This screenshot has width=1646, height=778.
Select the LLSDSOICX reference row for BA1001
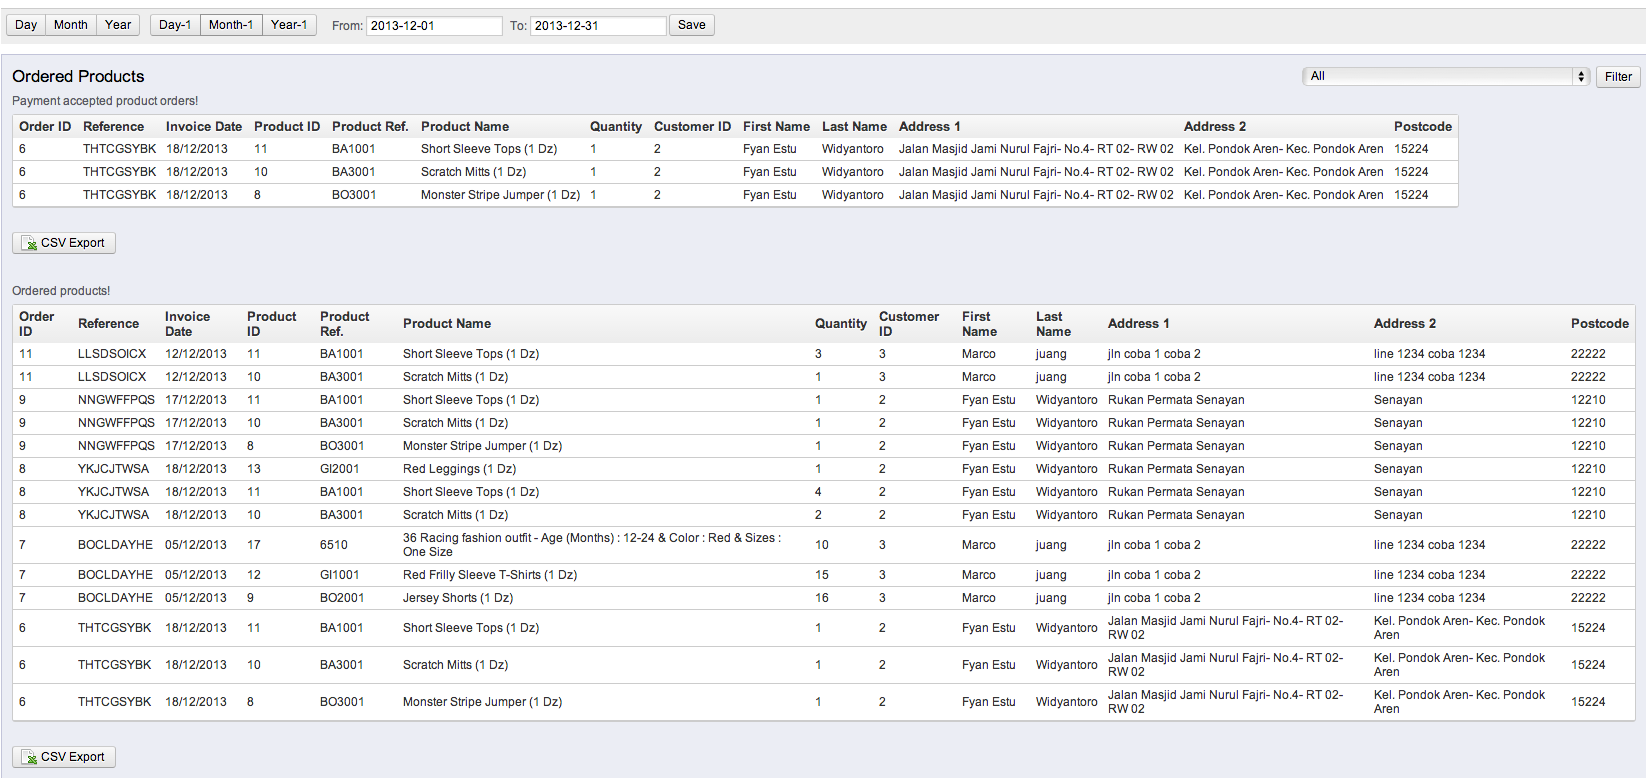point(824,354)
